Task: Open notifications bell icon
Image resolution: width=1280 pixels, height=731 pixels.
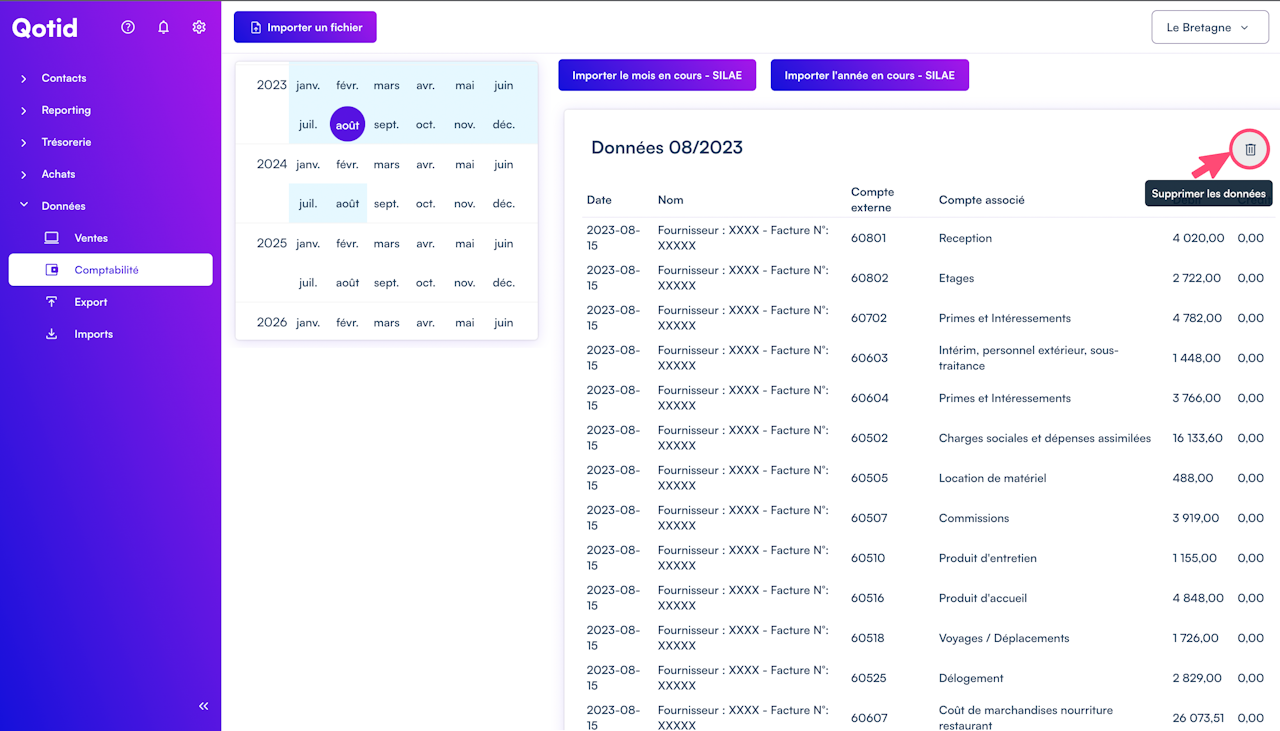Action: 164,27
